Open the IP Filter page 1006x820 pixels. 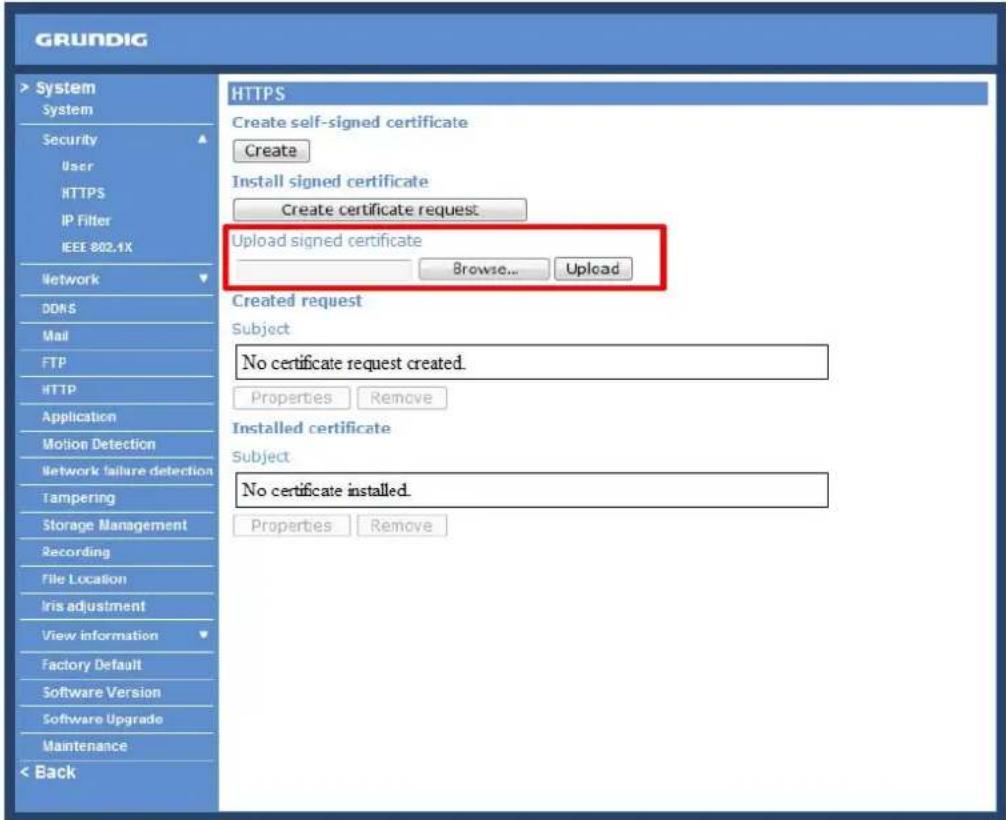tap(86, 220)
